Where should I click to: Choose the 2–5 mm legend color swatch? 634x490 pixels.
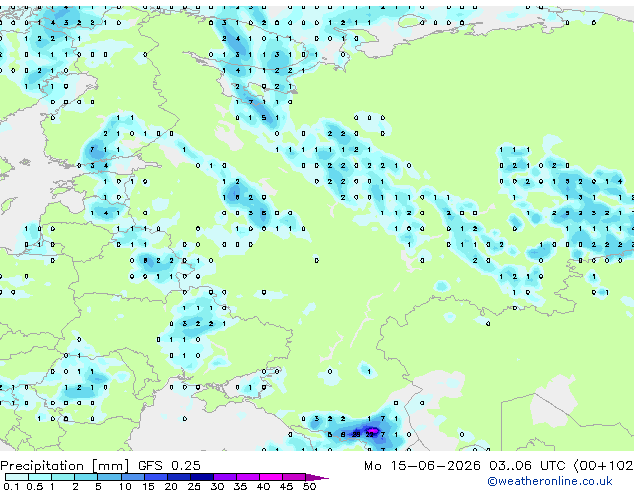coord(86,477)
